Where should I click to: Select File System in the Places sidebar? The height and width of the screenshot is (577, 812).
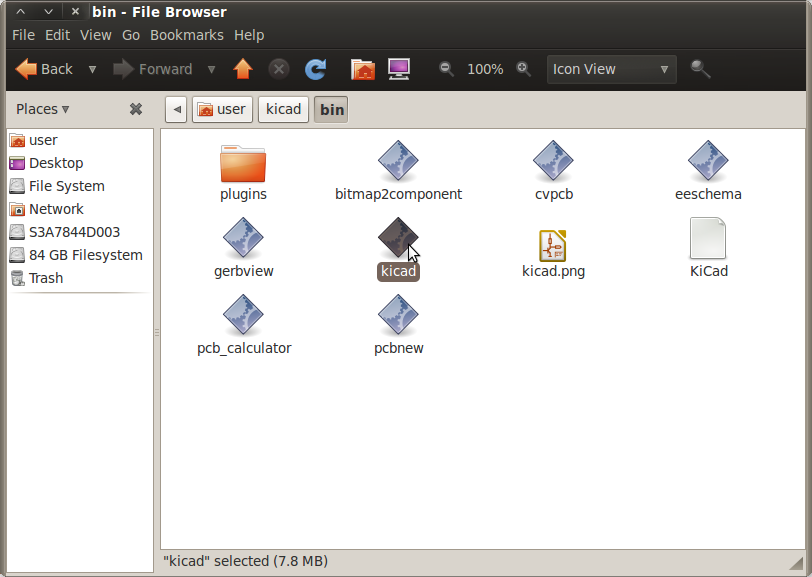(x=80, y=186)
